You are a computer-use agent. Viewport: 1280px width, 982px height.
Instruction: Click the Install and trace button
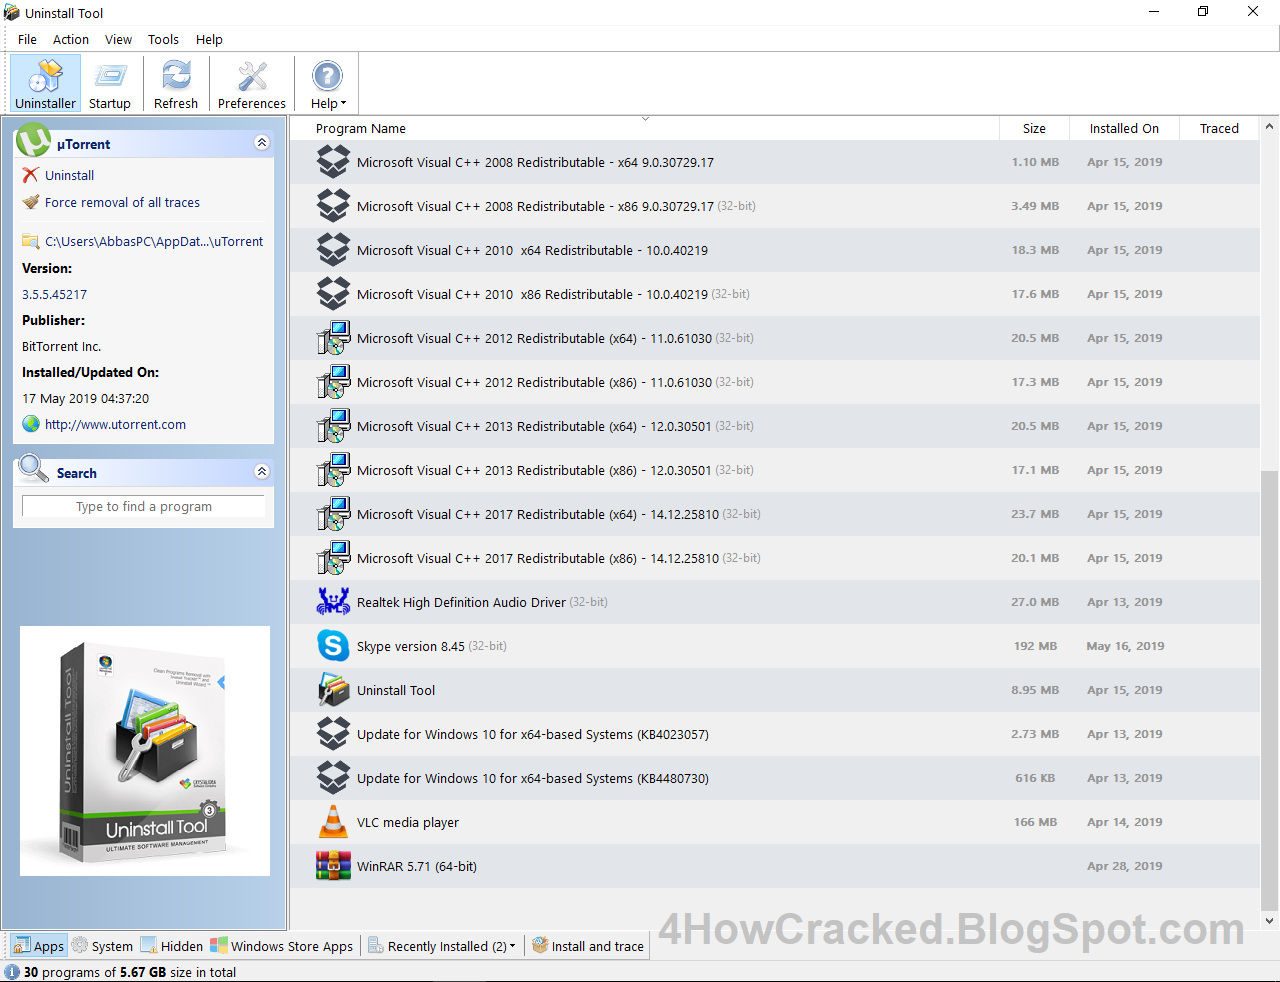(588, 946)
